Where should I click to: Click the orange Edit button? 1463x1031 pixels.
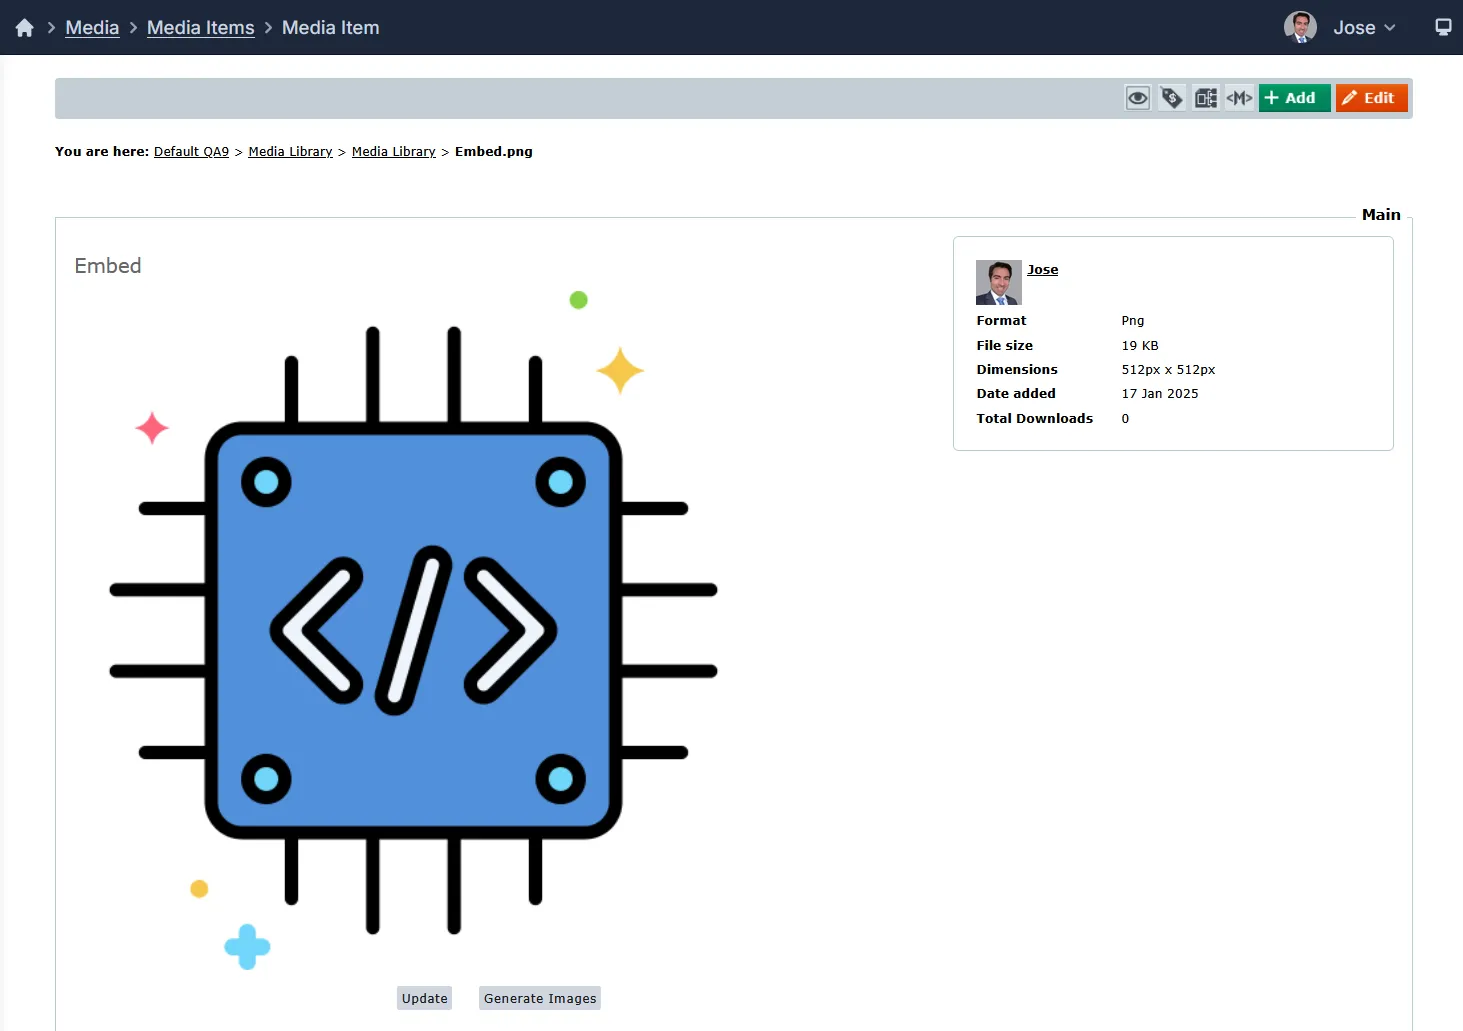point(1371,98)
